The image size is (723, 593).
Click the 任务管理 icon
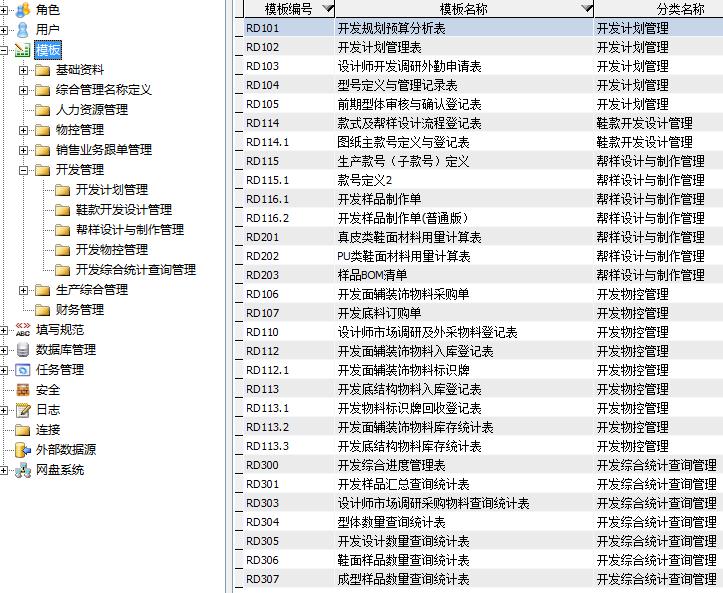tap(22, 370)
